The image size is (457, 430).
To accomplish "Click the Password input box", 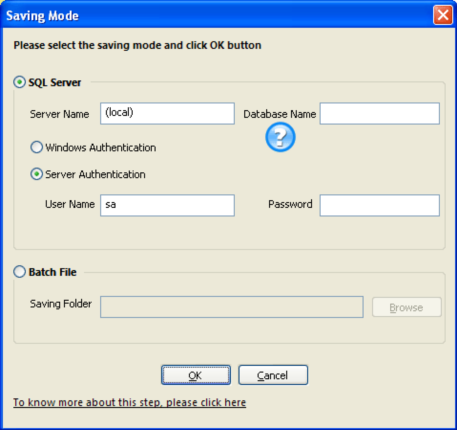I will click(x=380, y=205).
